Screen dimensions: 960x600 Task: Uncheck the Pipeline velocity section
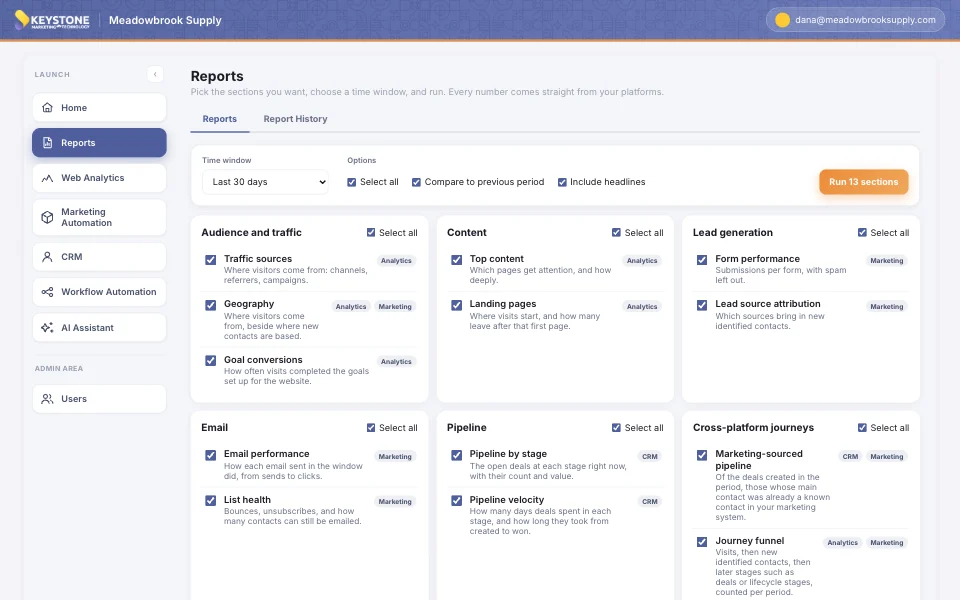pyautogui.click(x=457, y=500)
